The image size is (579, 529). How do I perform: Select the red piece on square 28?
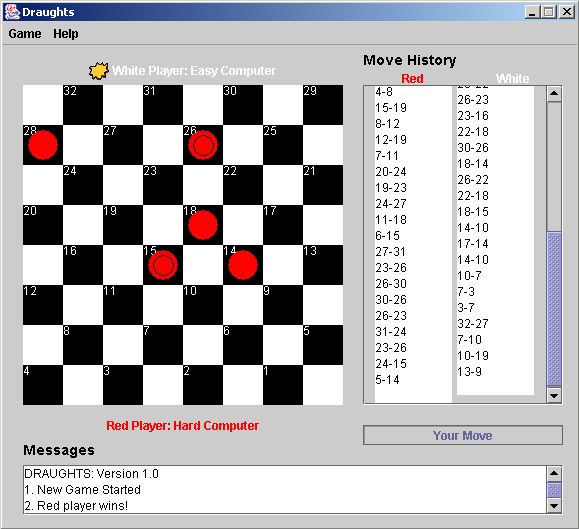(43, 145)
